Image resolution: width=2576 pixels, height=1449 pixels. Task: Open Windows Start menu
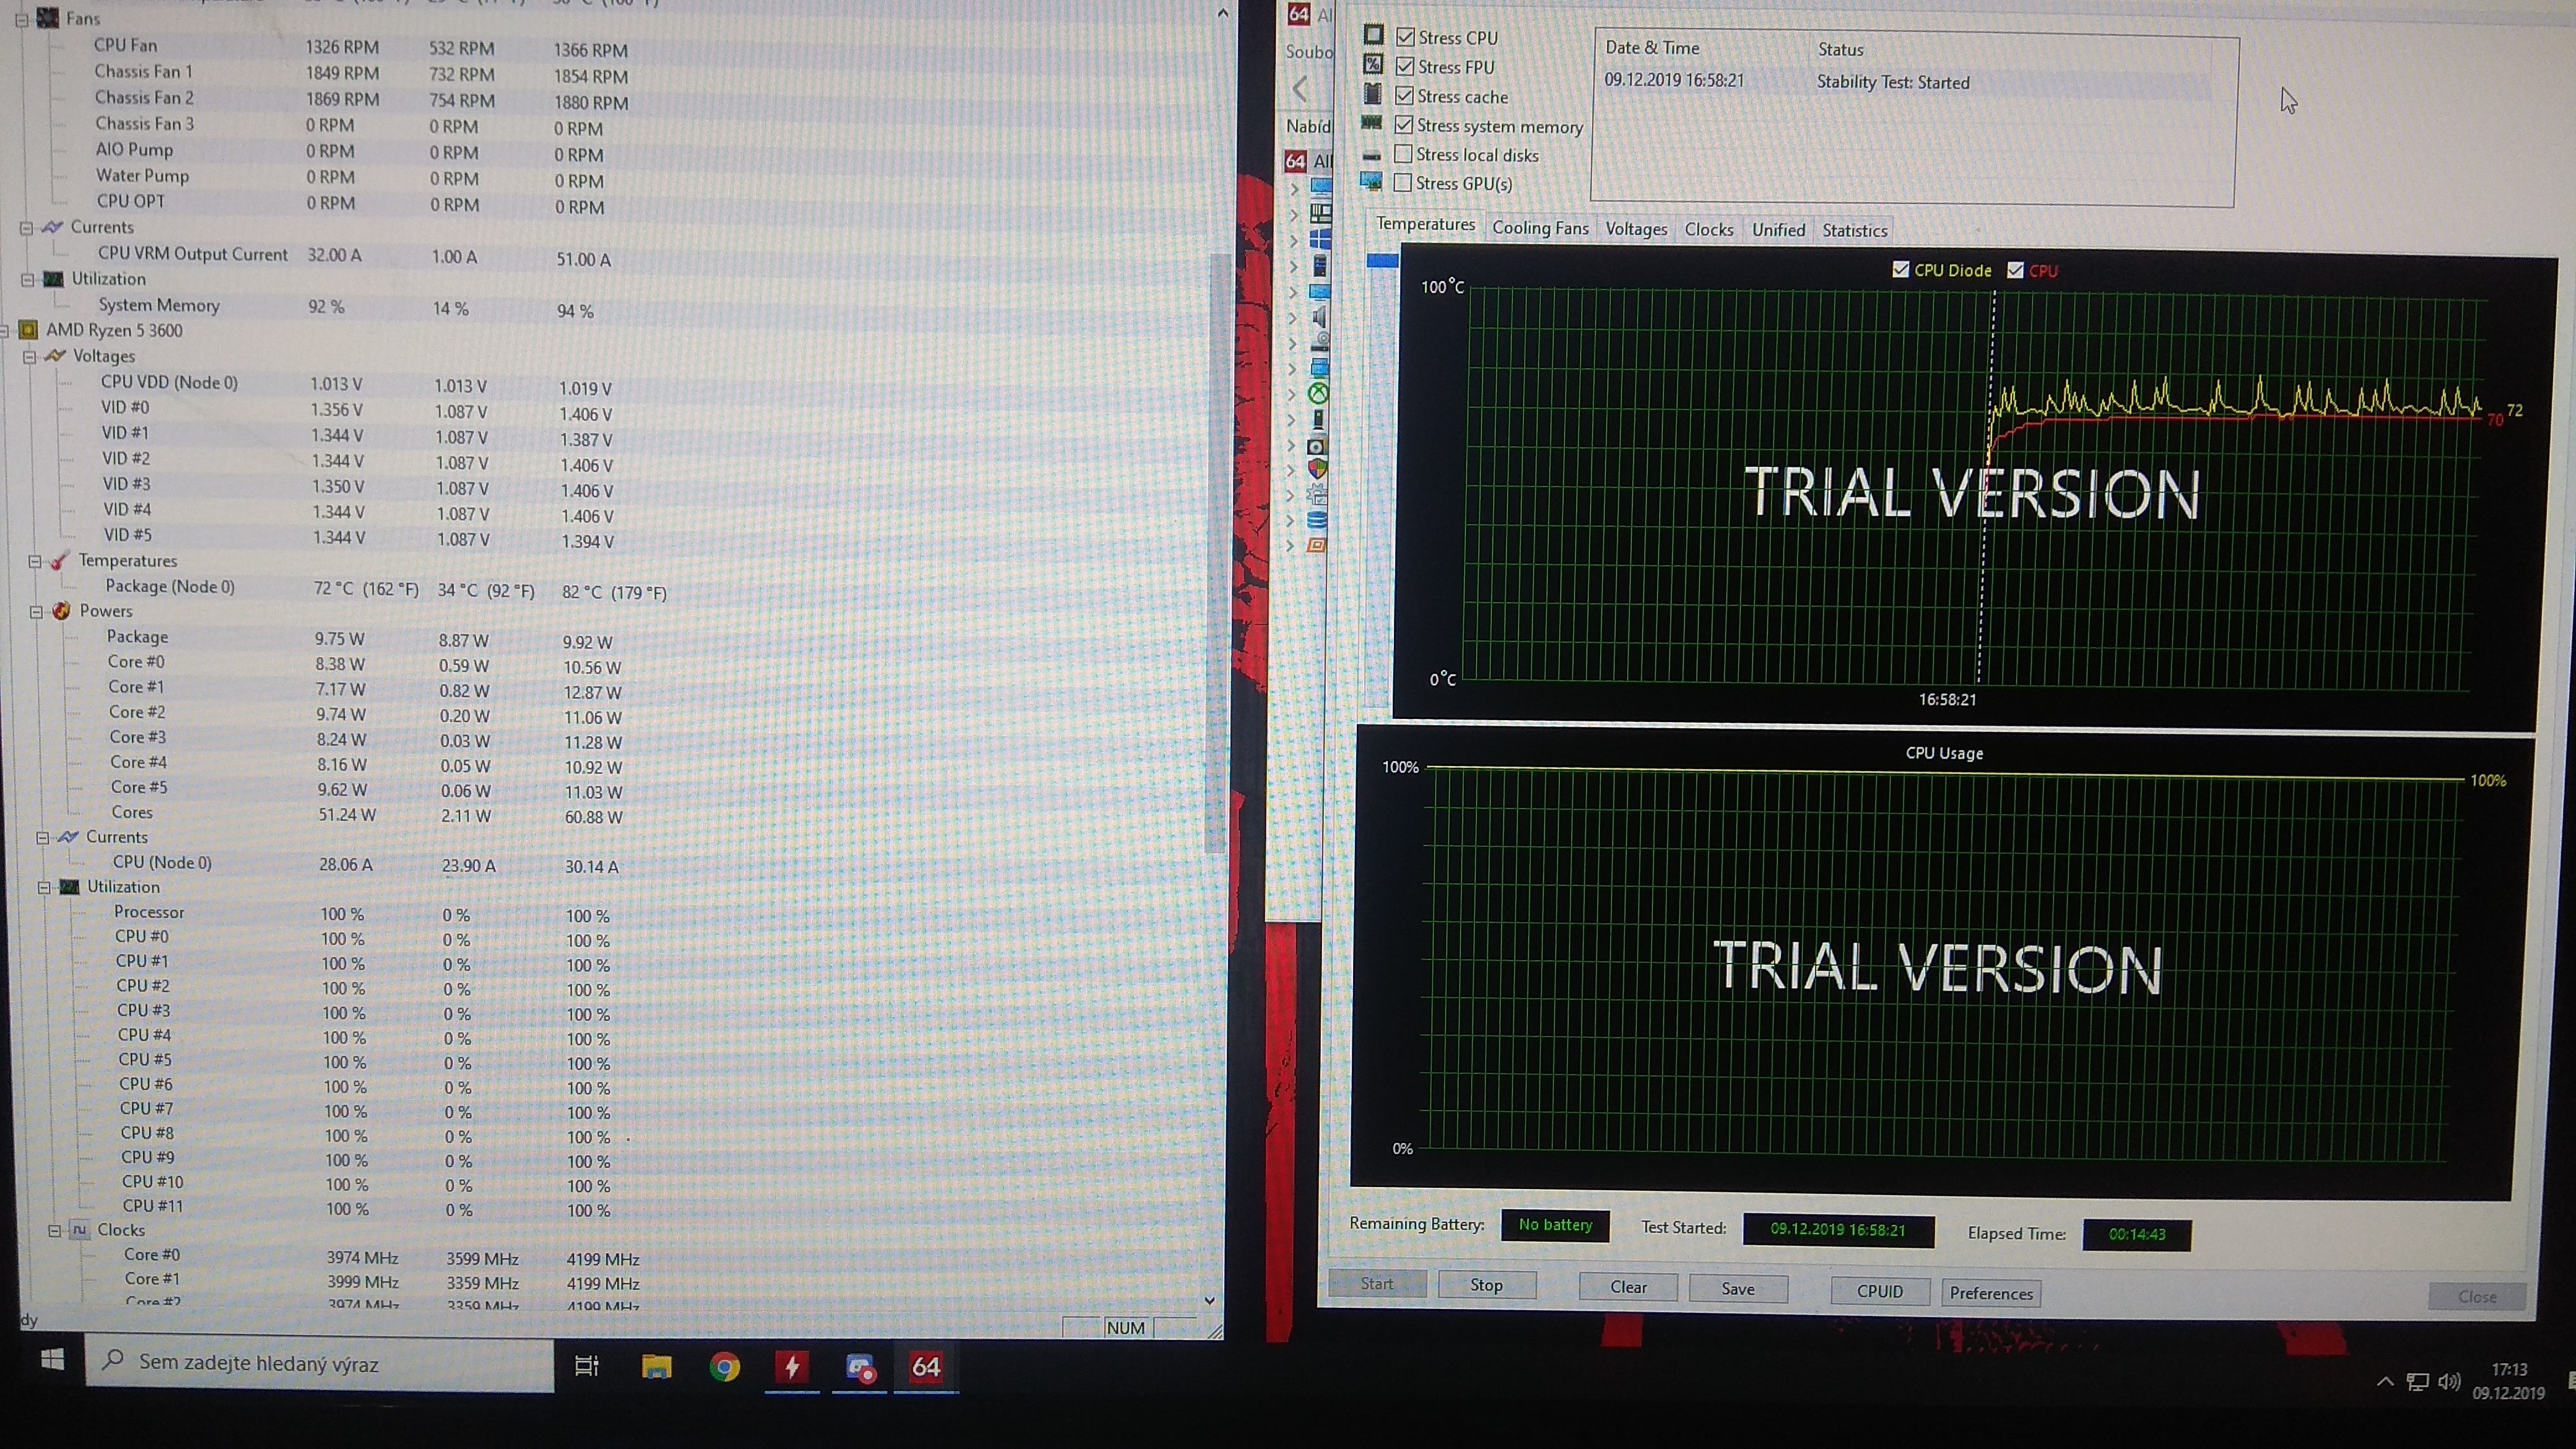pyautogui.click(x=52, y=1360)
